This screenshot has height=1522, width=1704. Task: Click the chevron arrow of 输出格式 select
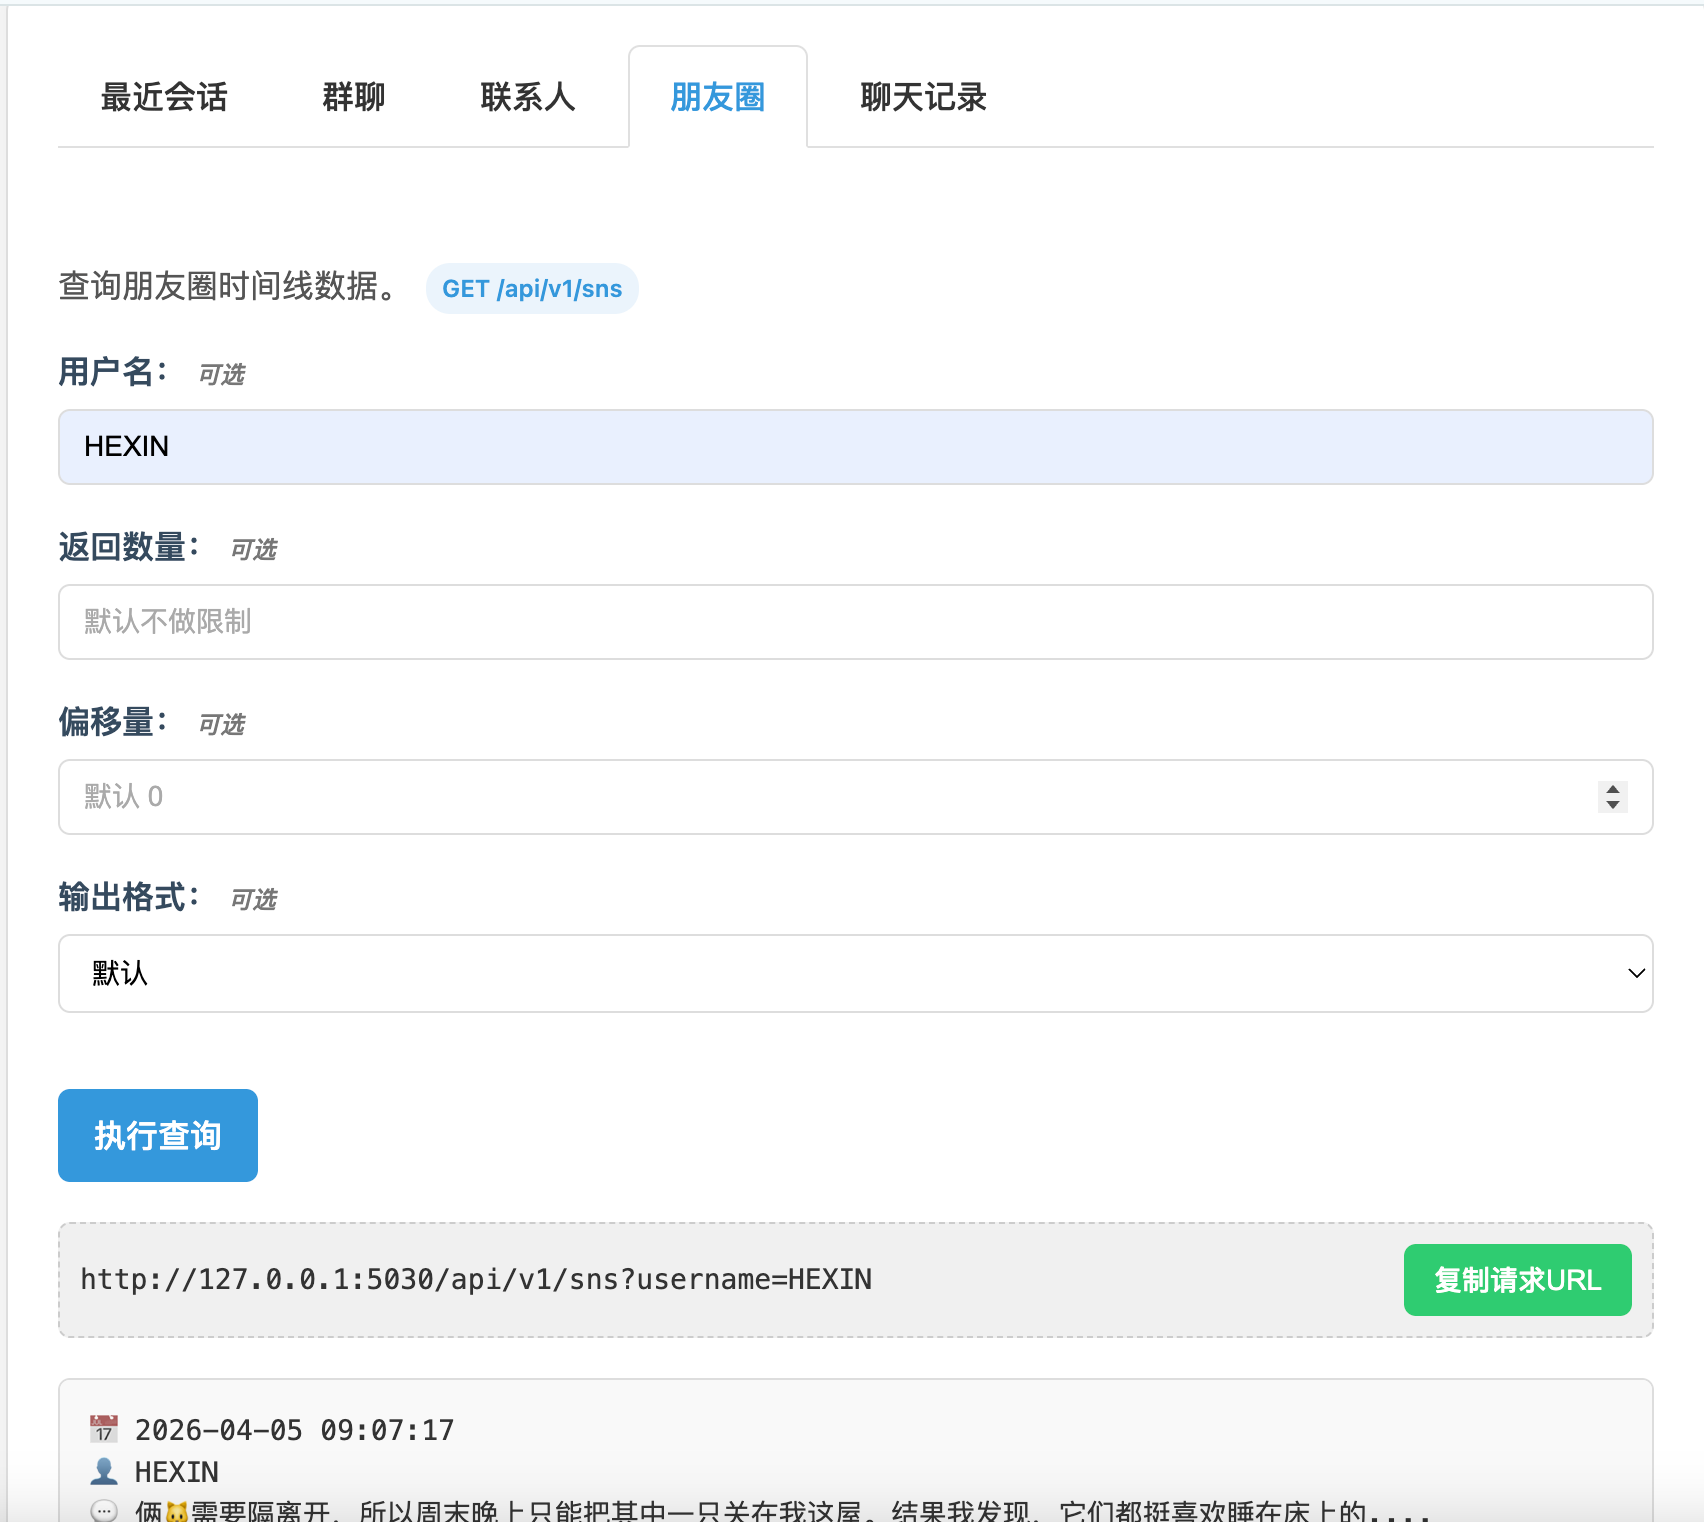[1636, 973]
